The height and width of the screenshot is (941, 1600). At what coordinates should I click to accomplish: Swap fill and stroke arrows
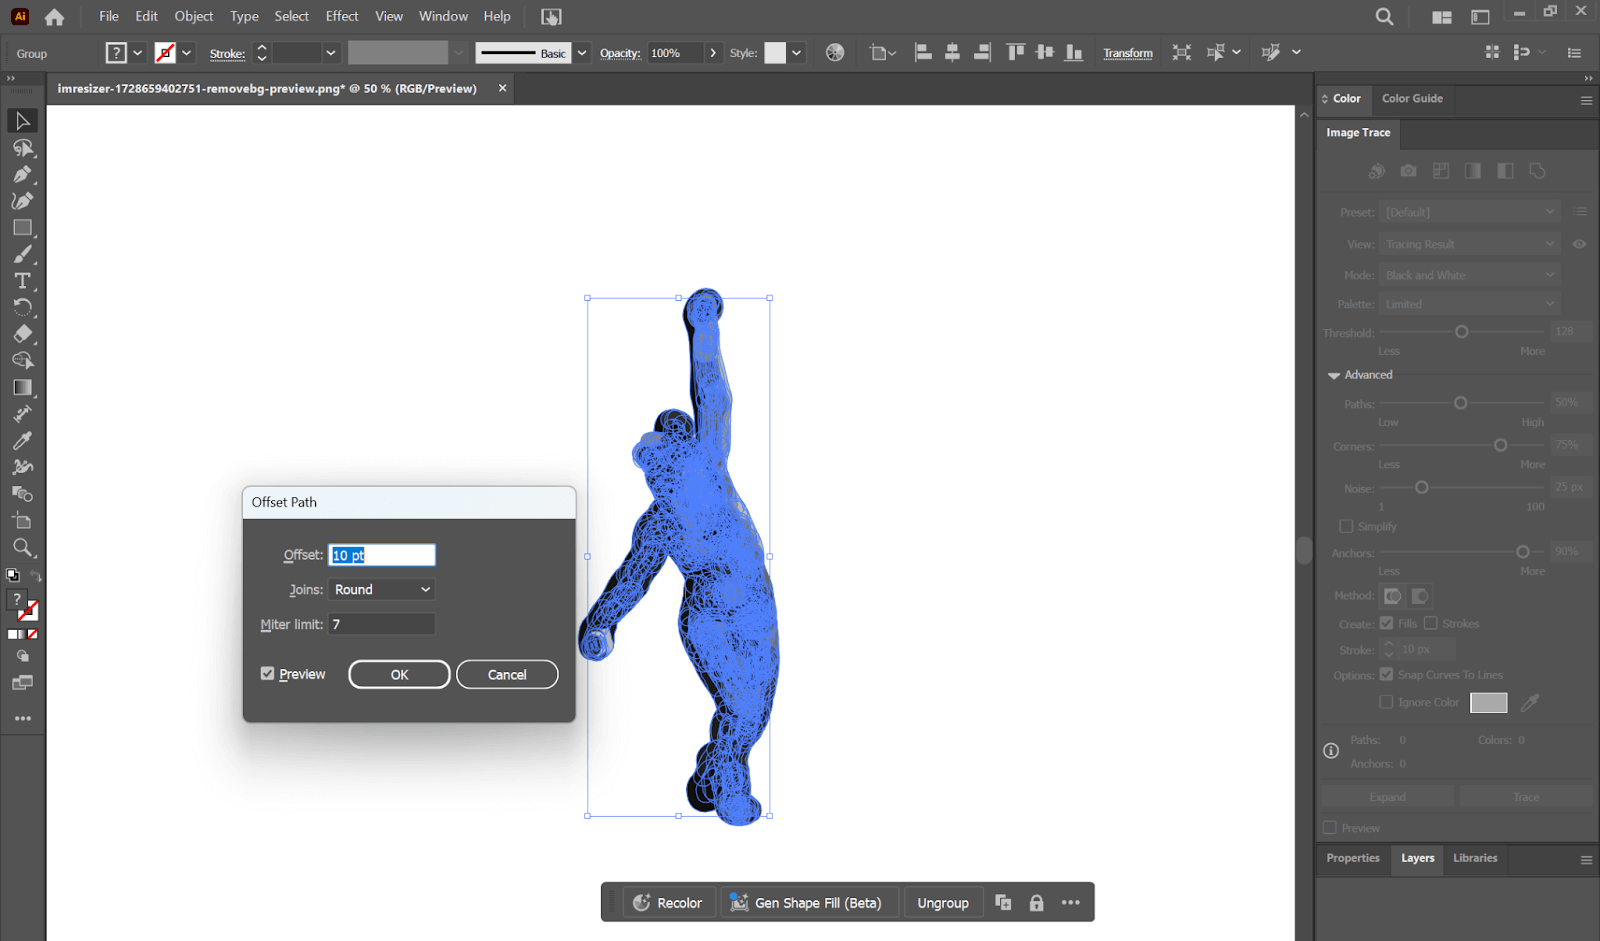point(35,576)
